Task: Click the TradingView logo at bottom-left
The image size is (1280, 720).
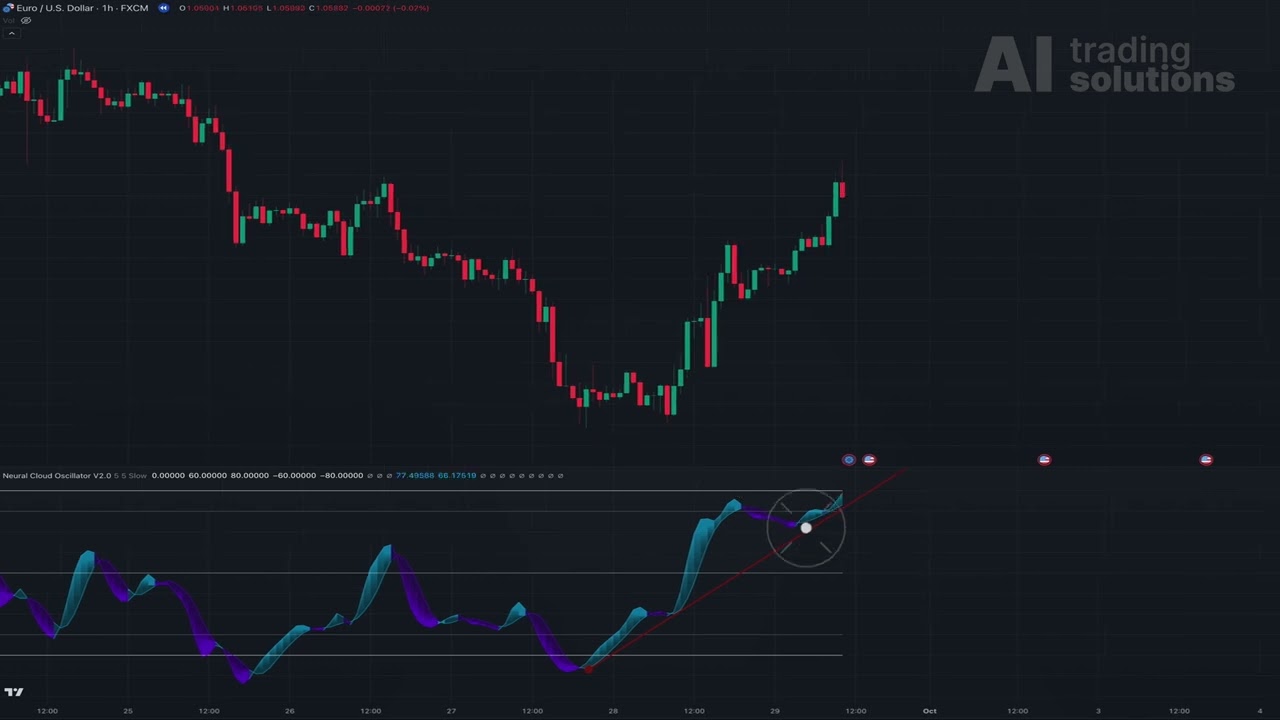Action: tap(13, 691)
